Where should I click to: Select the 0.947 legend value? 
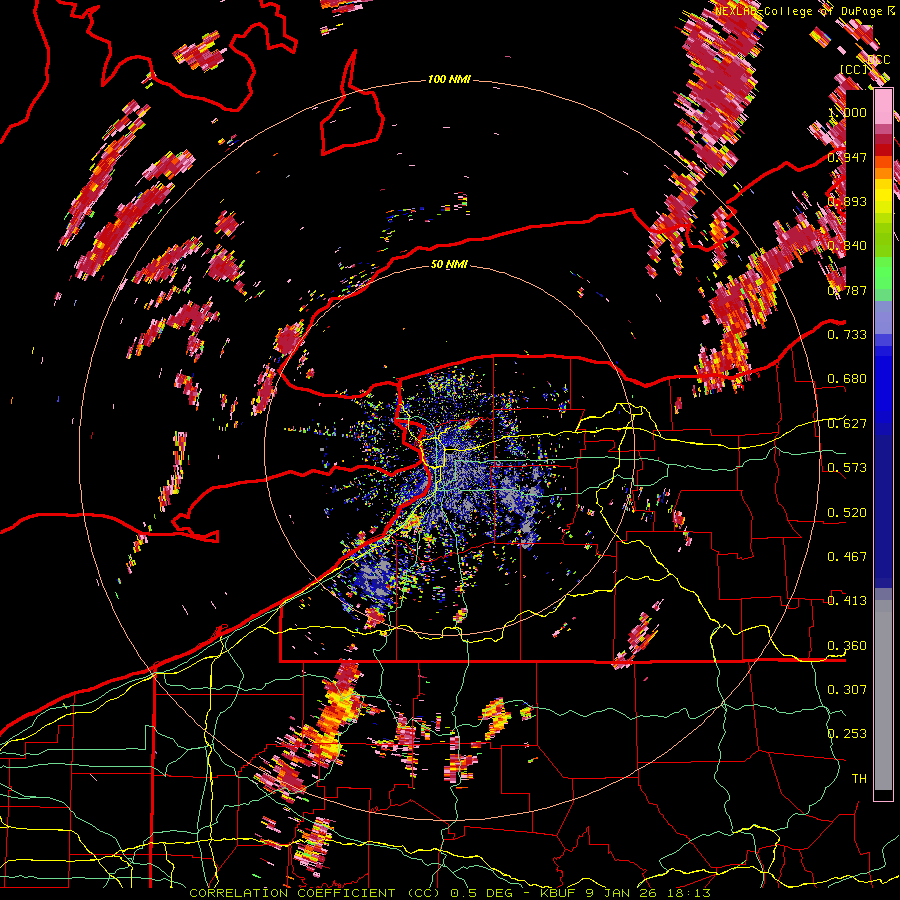[x=848, y=157]
